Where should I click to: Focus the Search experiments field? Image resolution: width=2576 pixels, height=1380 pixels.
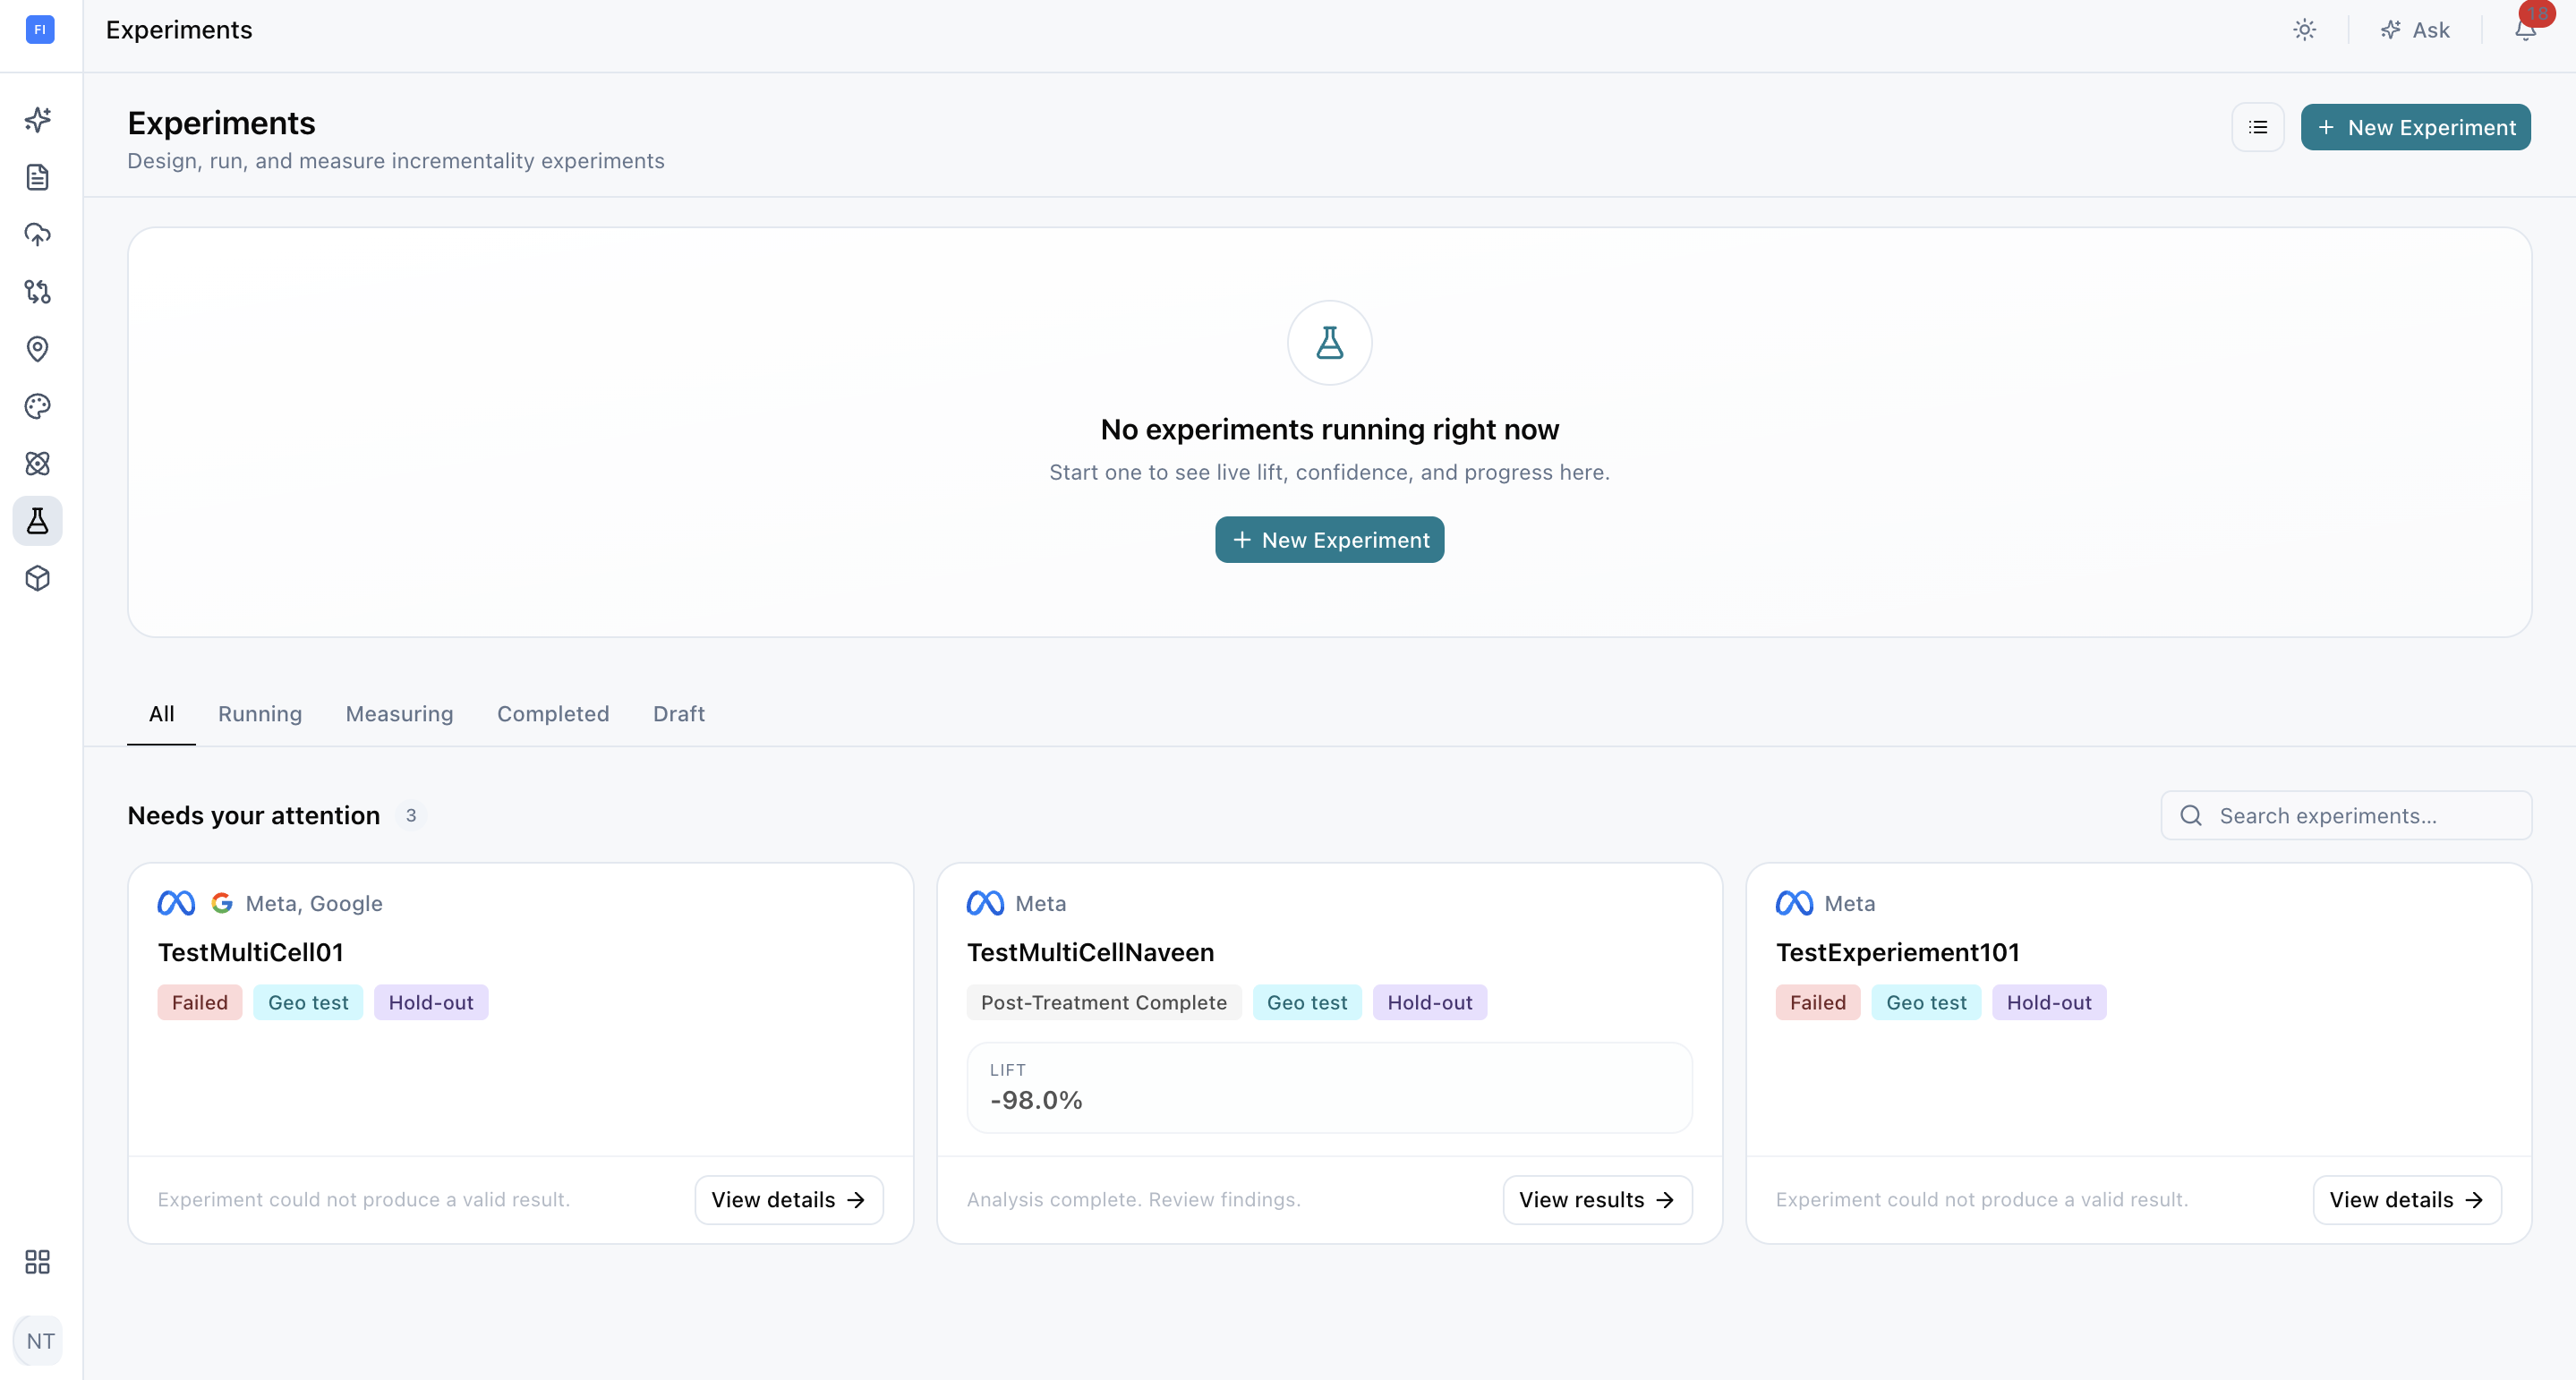point(2346,816)
